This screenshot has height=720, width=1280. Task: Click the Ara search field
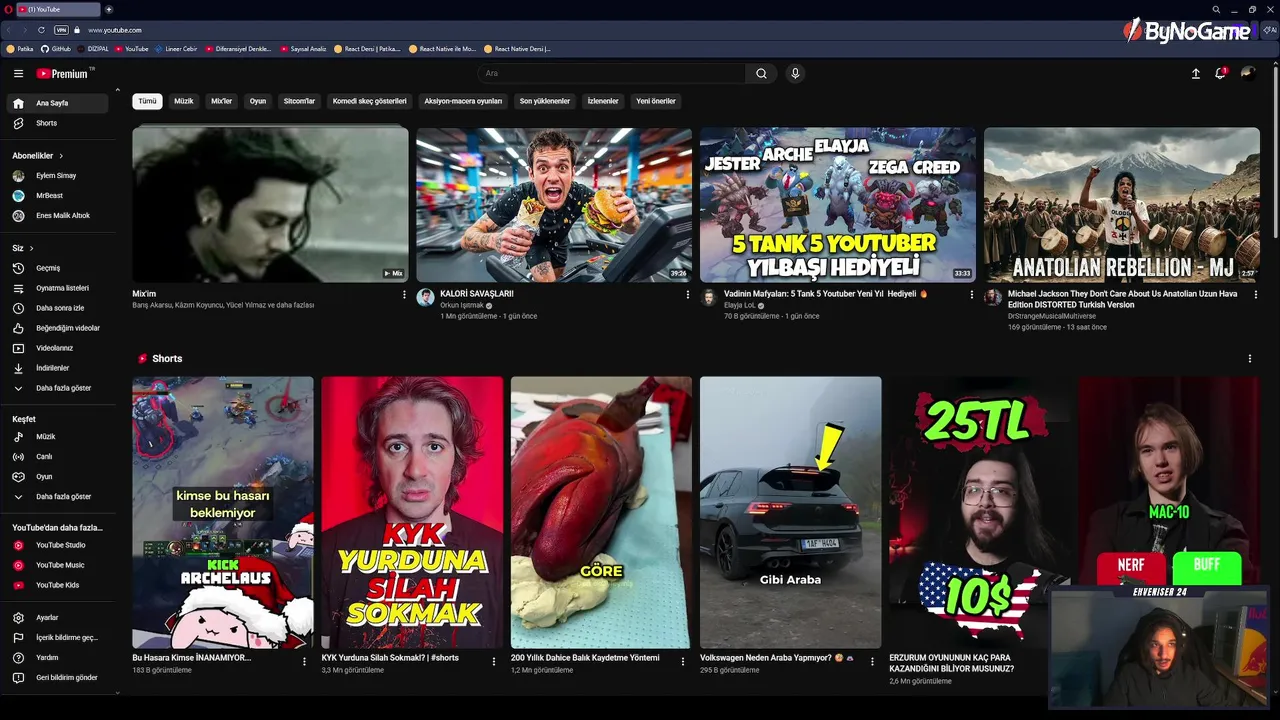pyautogui.click(x=611, y=73)
